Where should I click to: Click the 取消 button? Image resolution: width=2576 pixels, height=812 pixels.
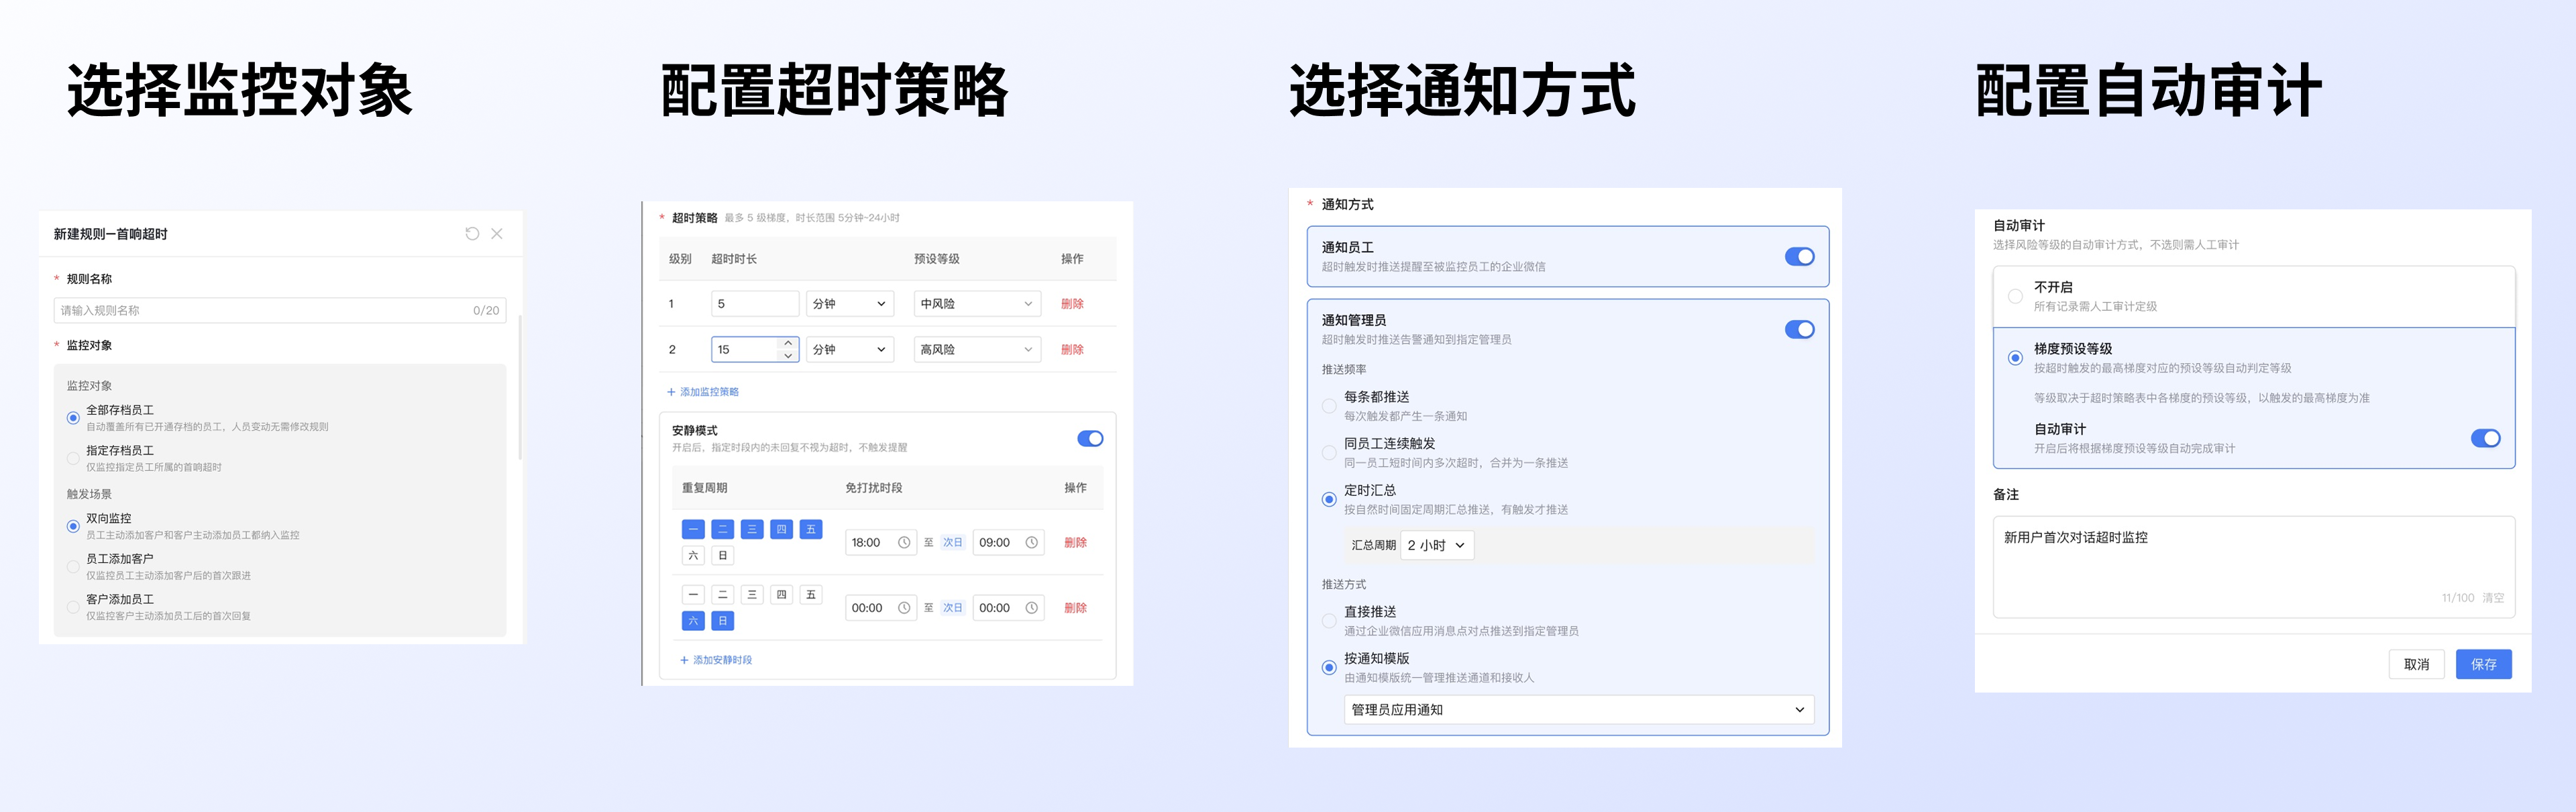(x=2416, y=665)
